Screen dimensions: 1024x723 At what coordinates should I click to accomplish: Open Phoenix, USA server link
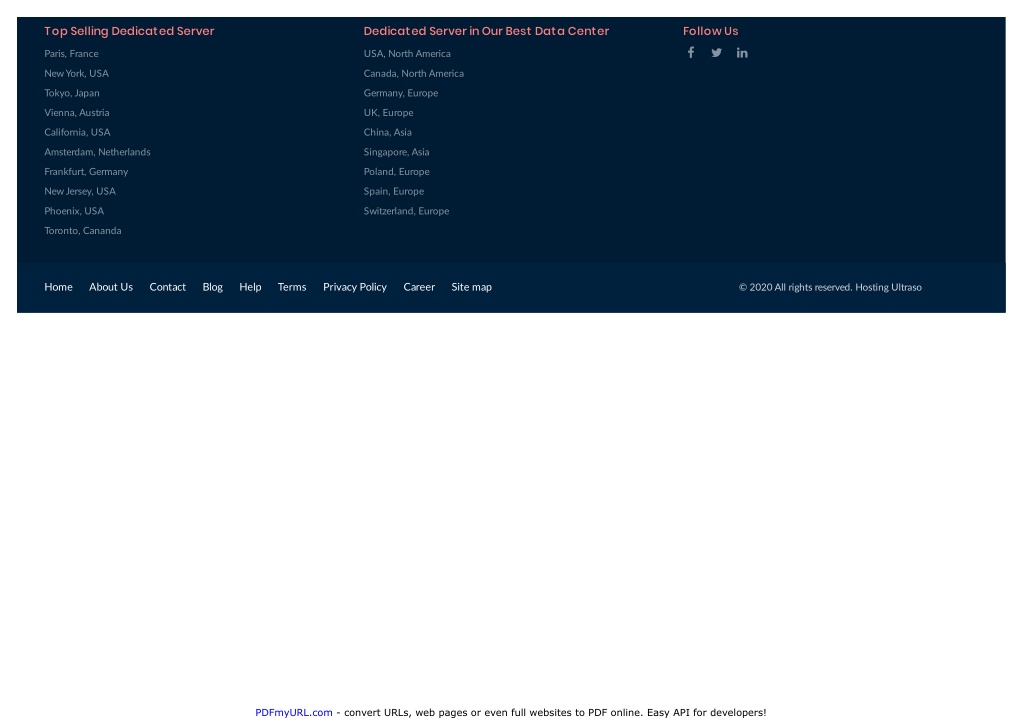pos(74,210)
